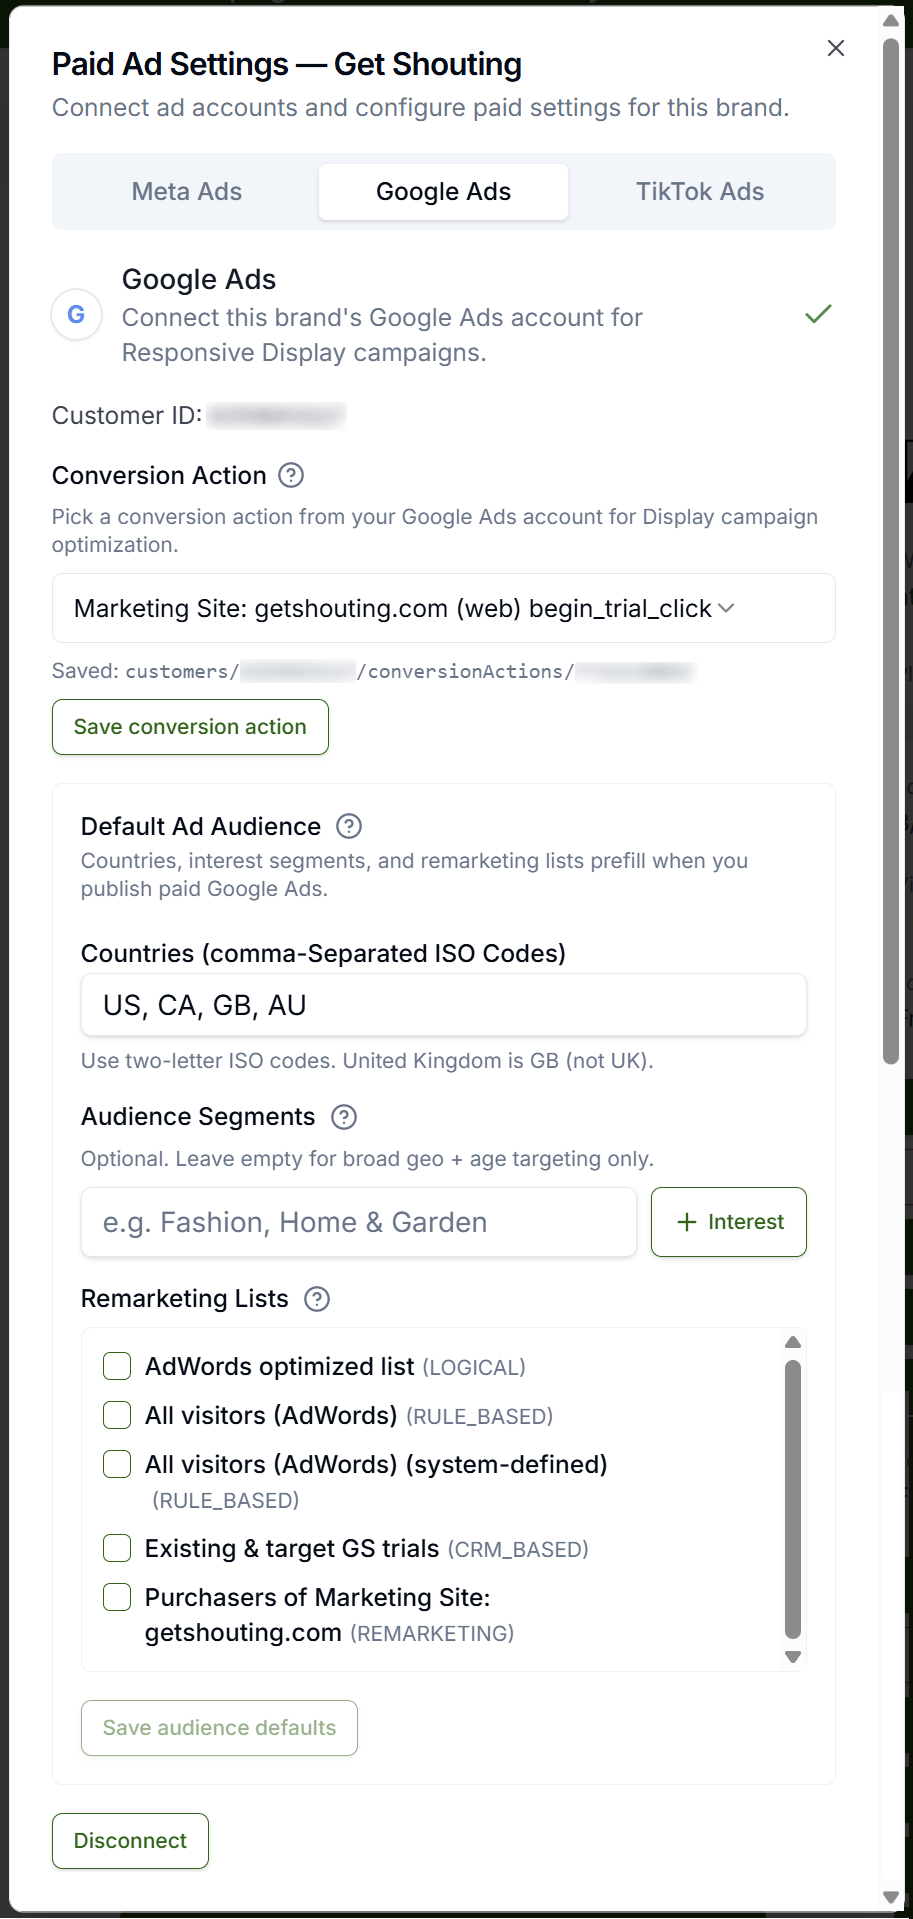The height and width of the screenshot is (1919, 913).
Task: Click 'Use two-letter ISO codes' hint text
Action: point(367,1061)
